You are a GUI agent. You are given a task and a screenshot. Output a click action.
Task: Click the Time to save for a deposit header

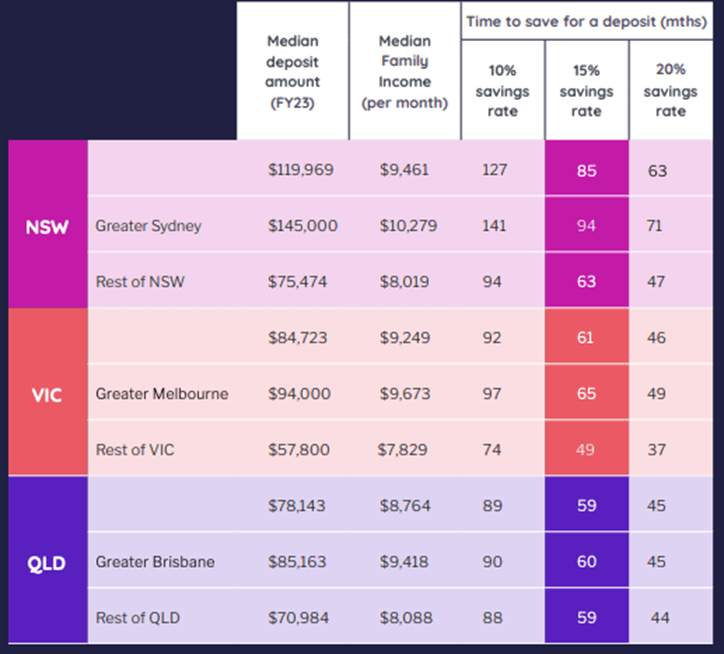(x=586, y=21)
